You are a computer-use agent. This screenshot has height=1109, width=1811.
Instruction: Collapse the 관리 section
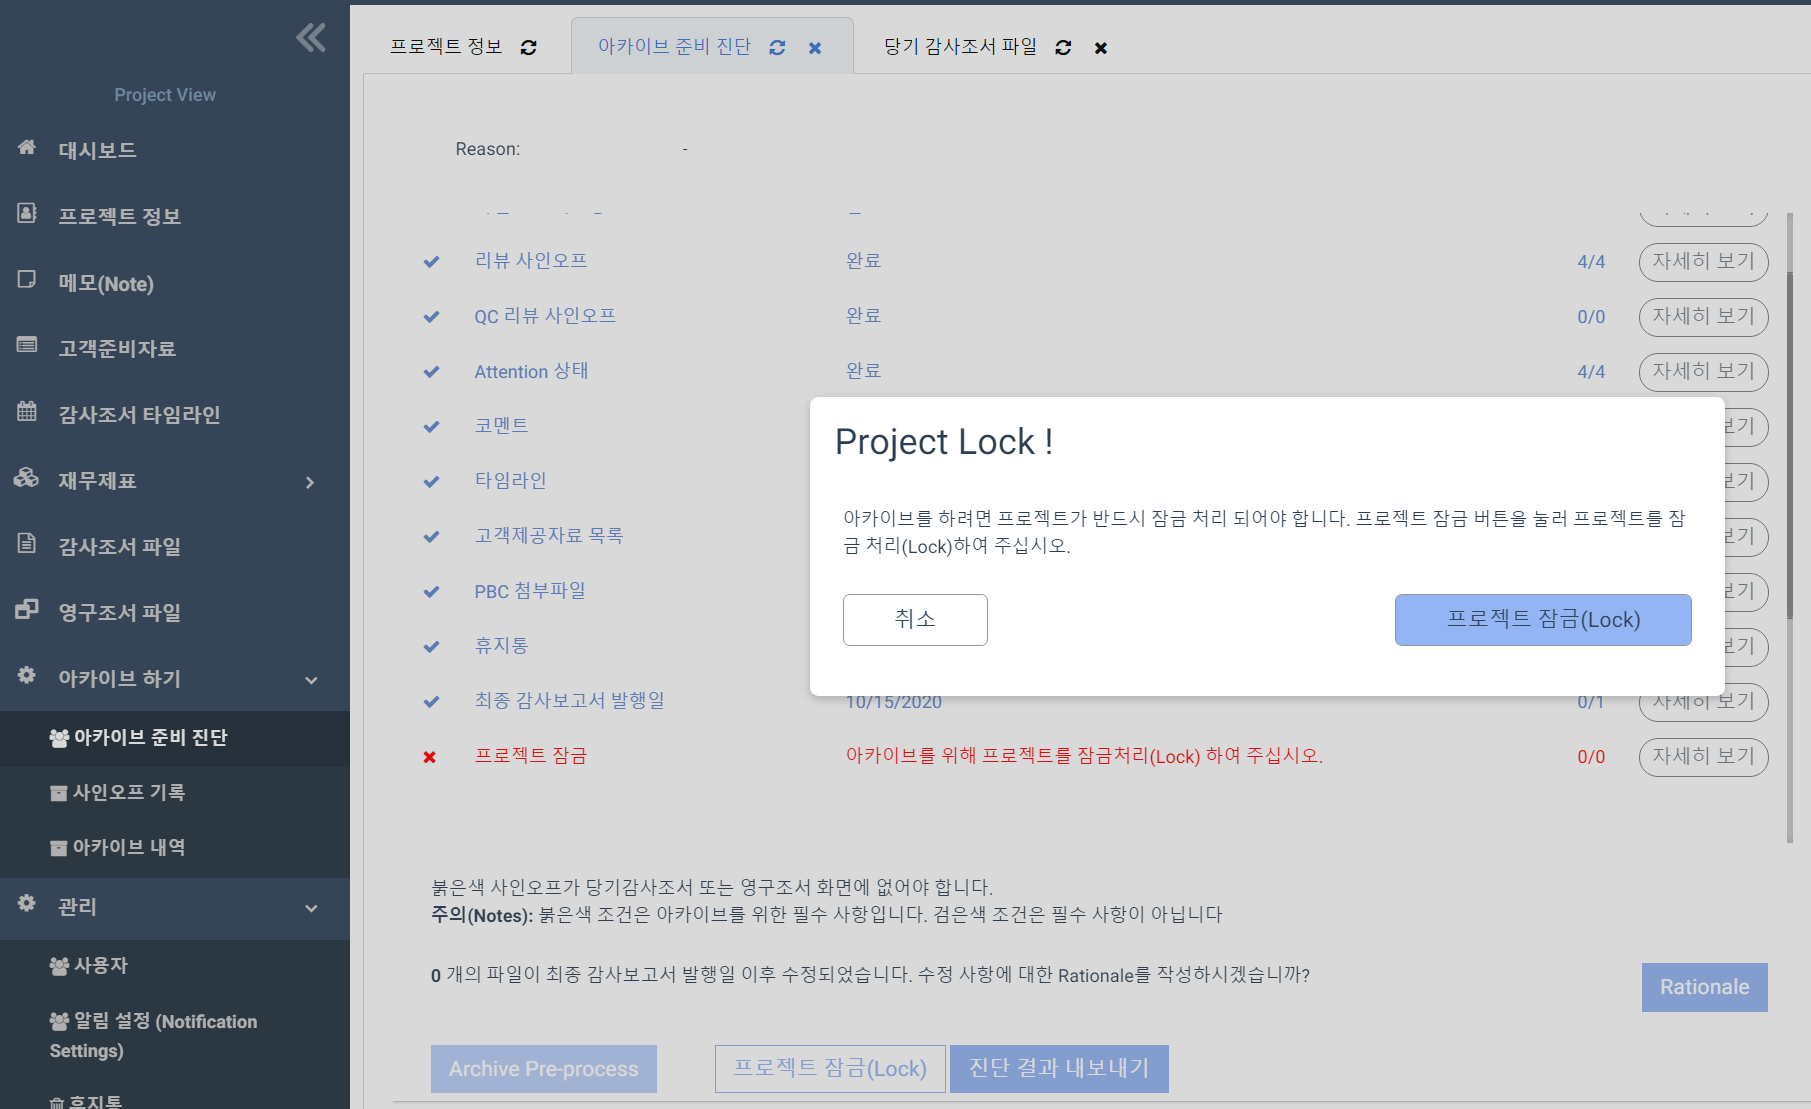(x=311, y=907)
